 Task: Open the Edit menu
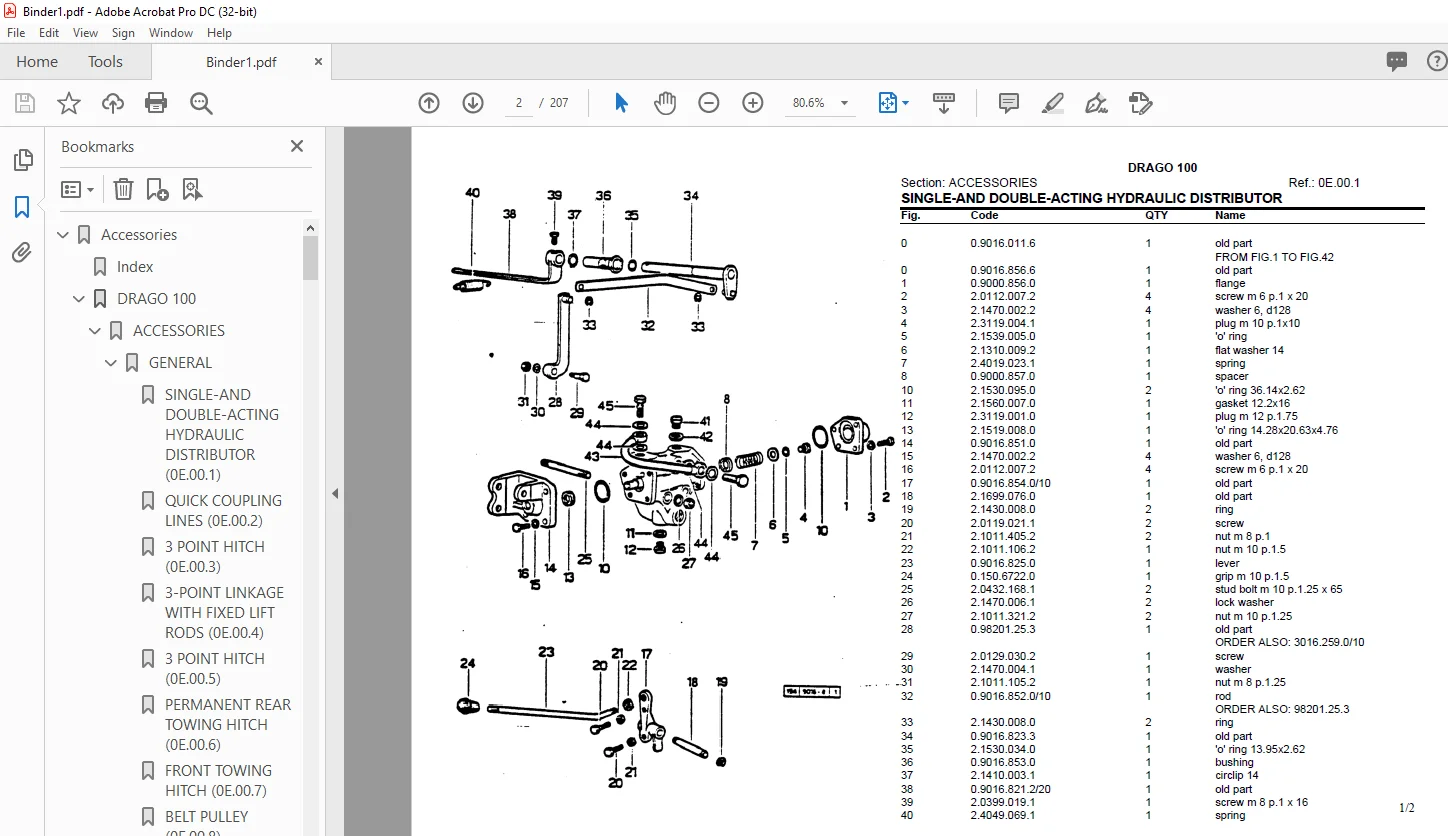tap(49, 33)
